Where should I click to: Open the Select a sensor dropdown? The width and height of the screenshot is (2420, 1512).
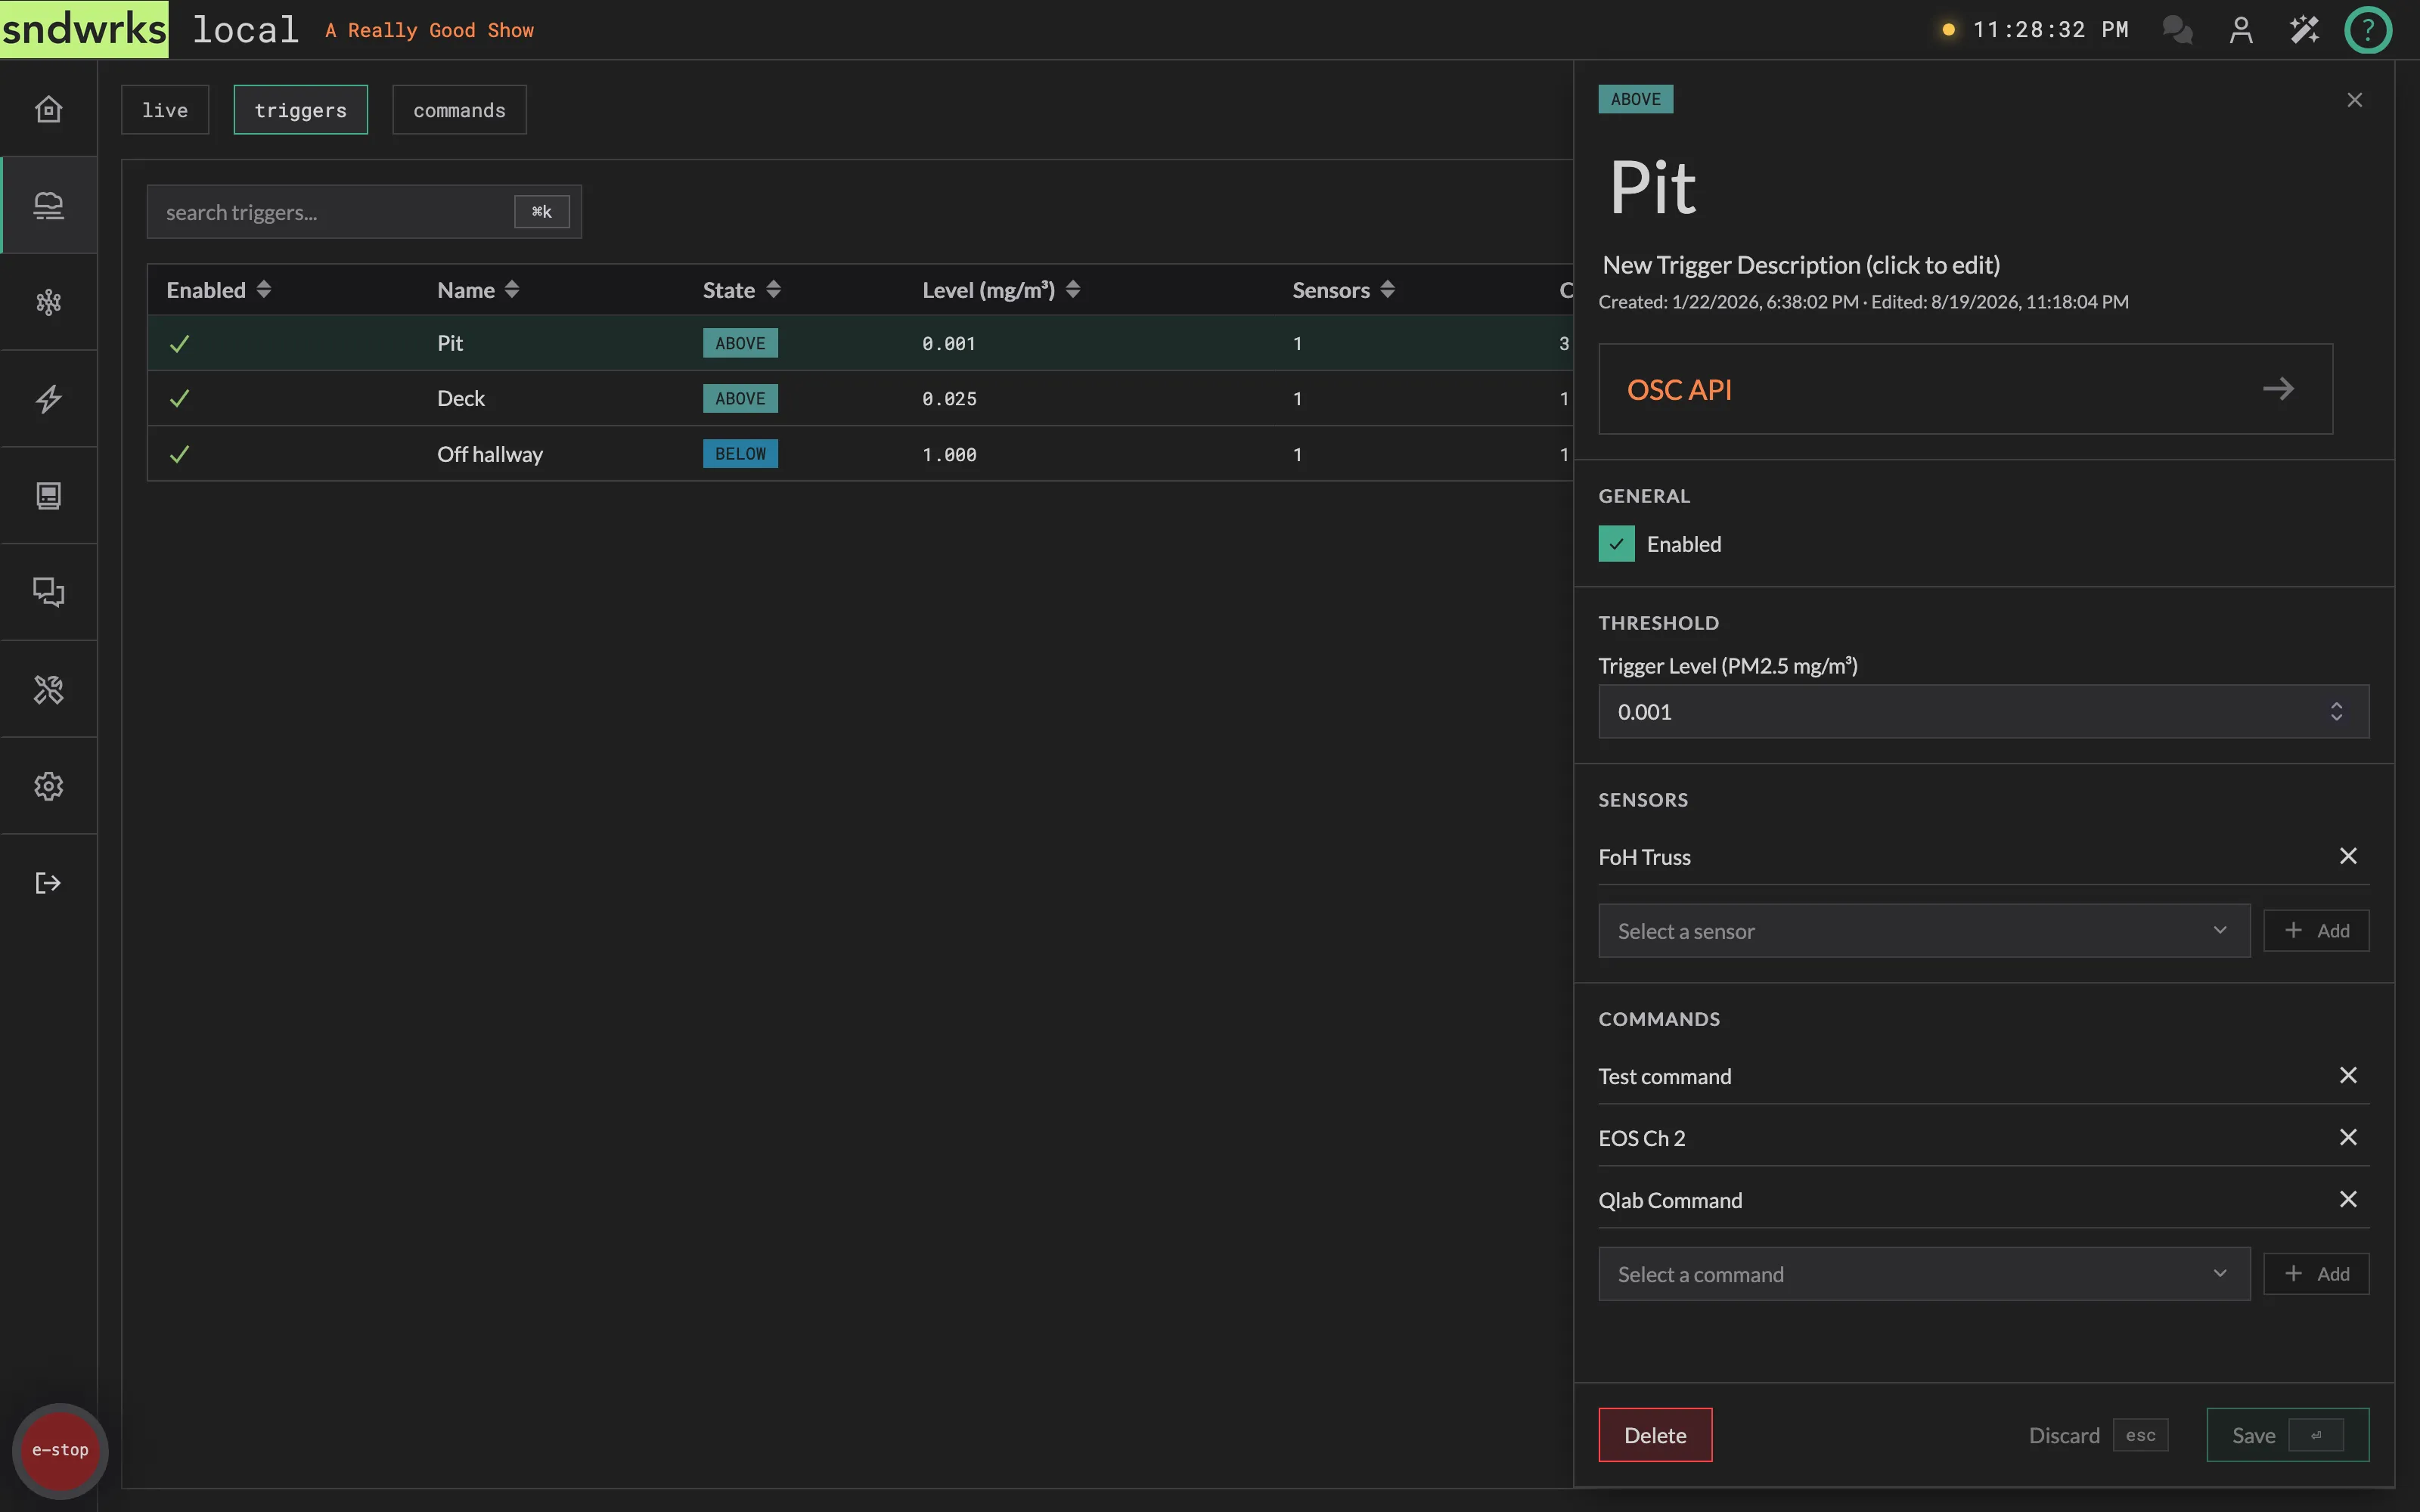1924,931
